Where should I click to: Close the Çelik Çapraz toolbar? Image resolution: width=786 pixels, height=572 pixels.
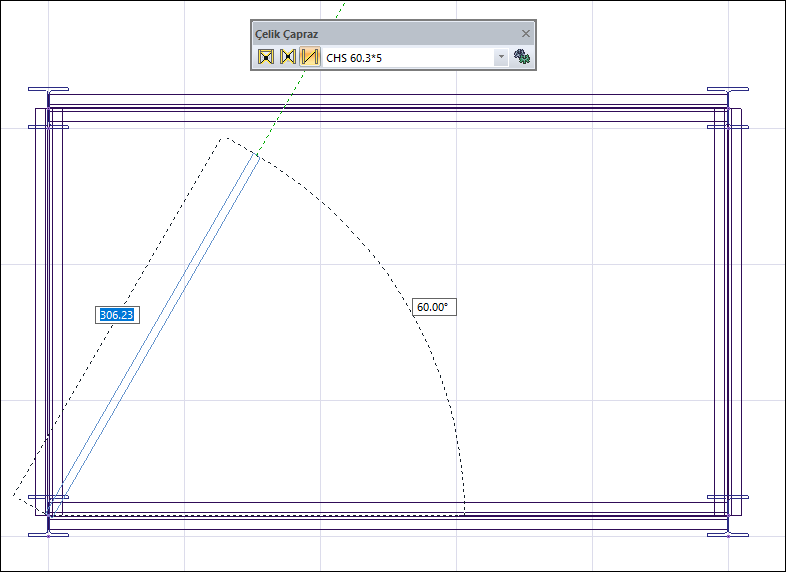(526, 33)
